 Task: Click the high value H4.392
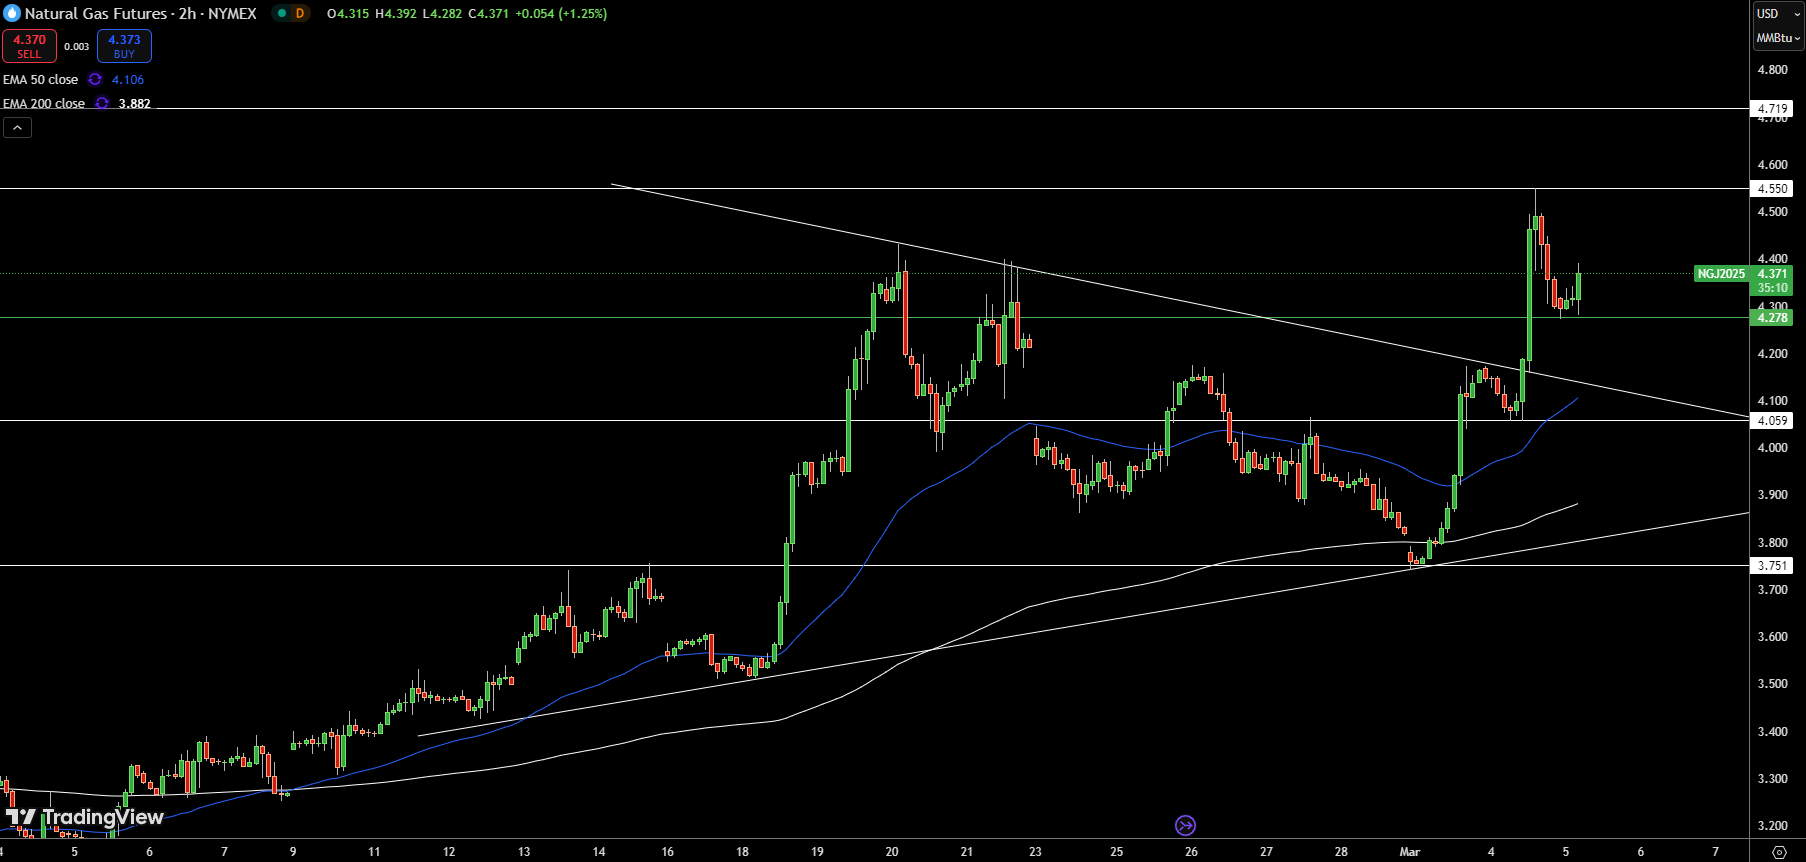tap(395, 13)
